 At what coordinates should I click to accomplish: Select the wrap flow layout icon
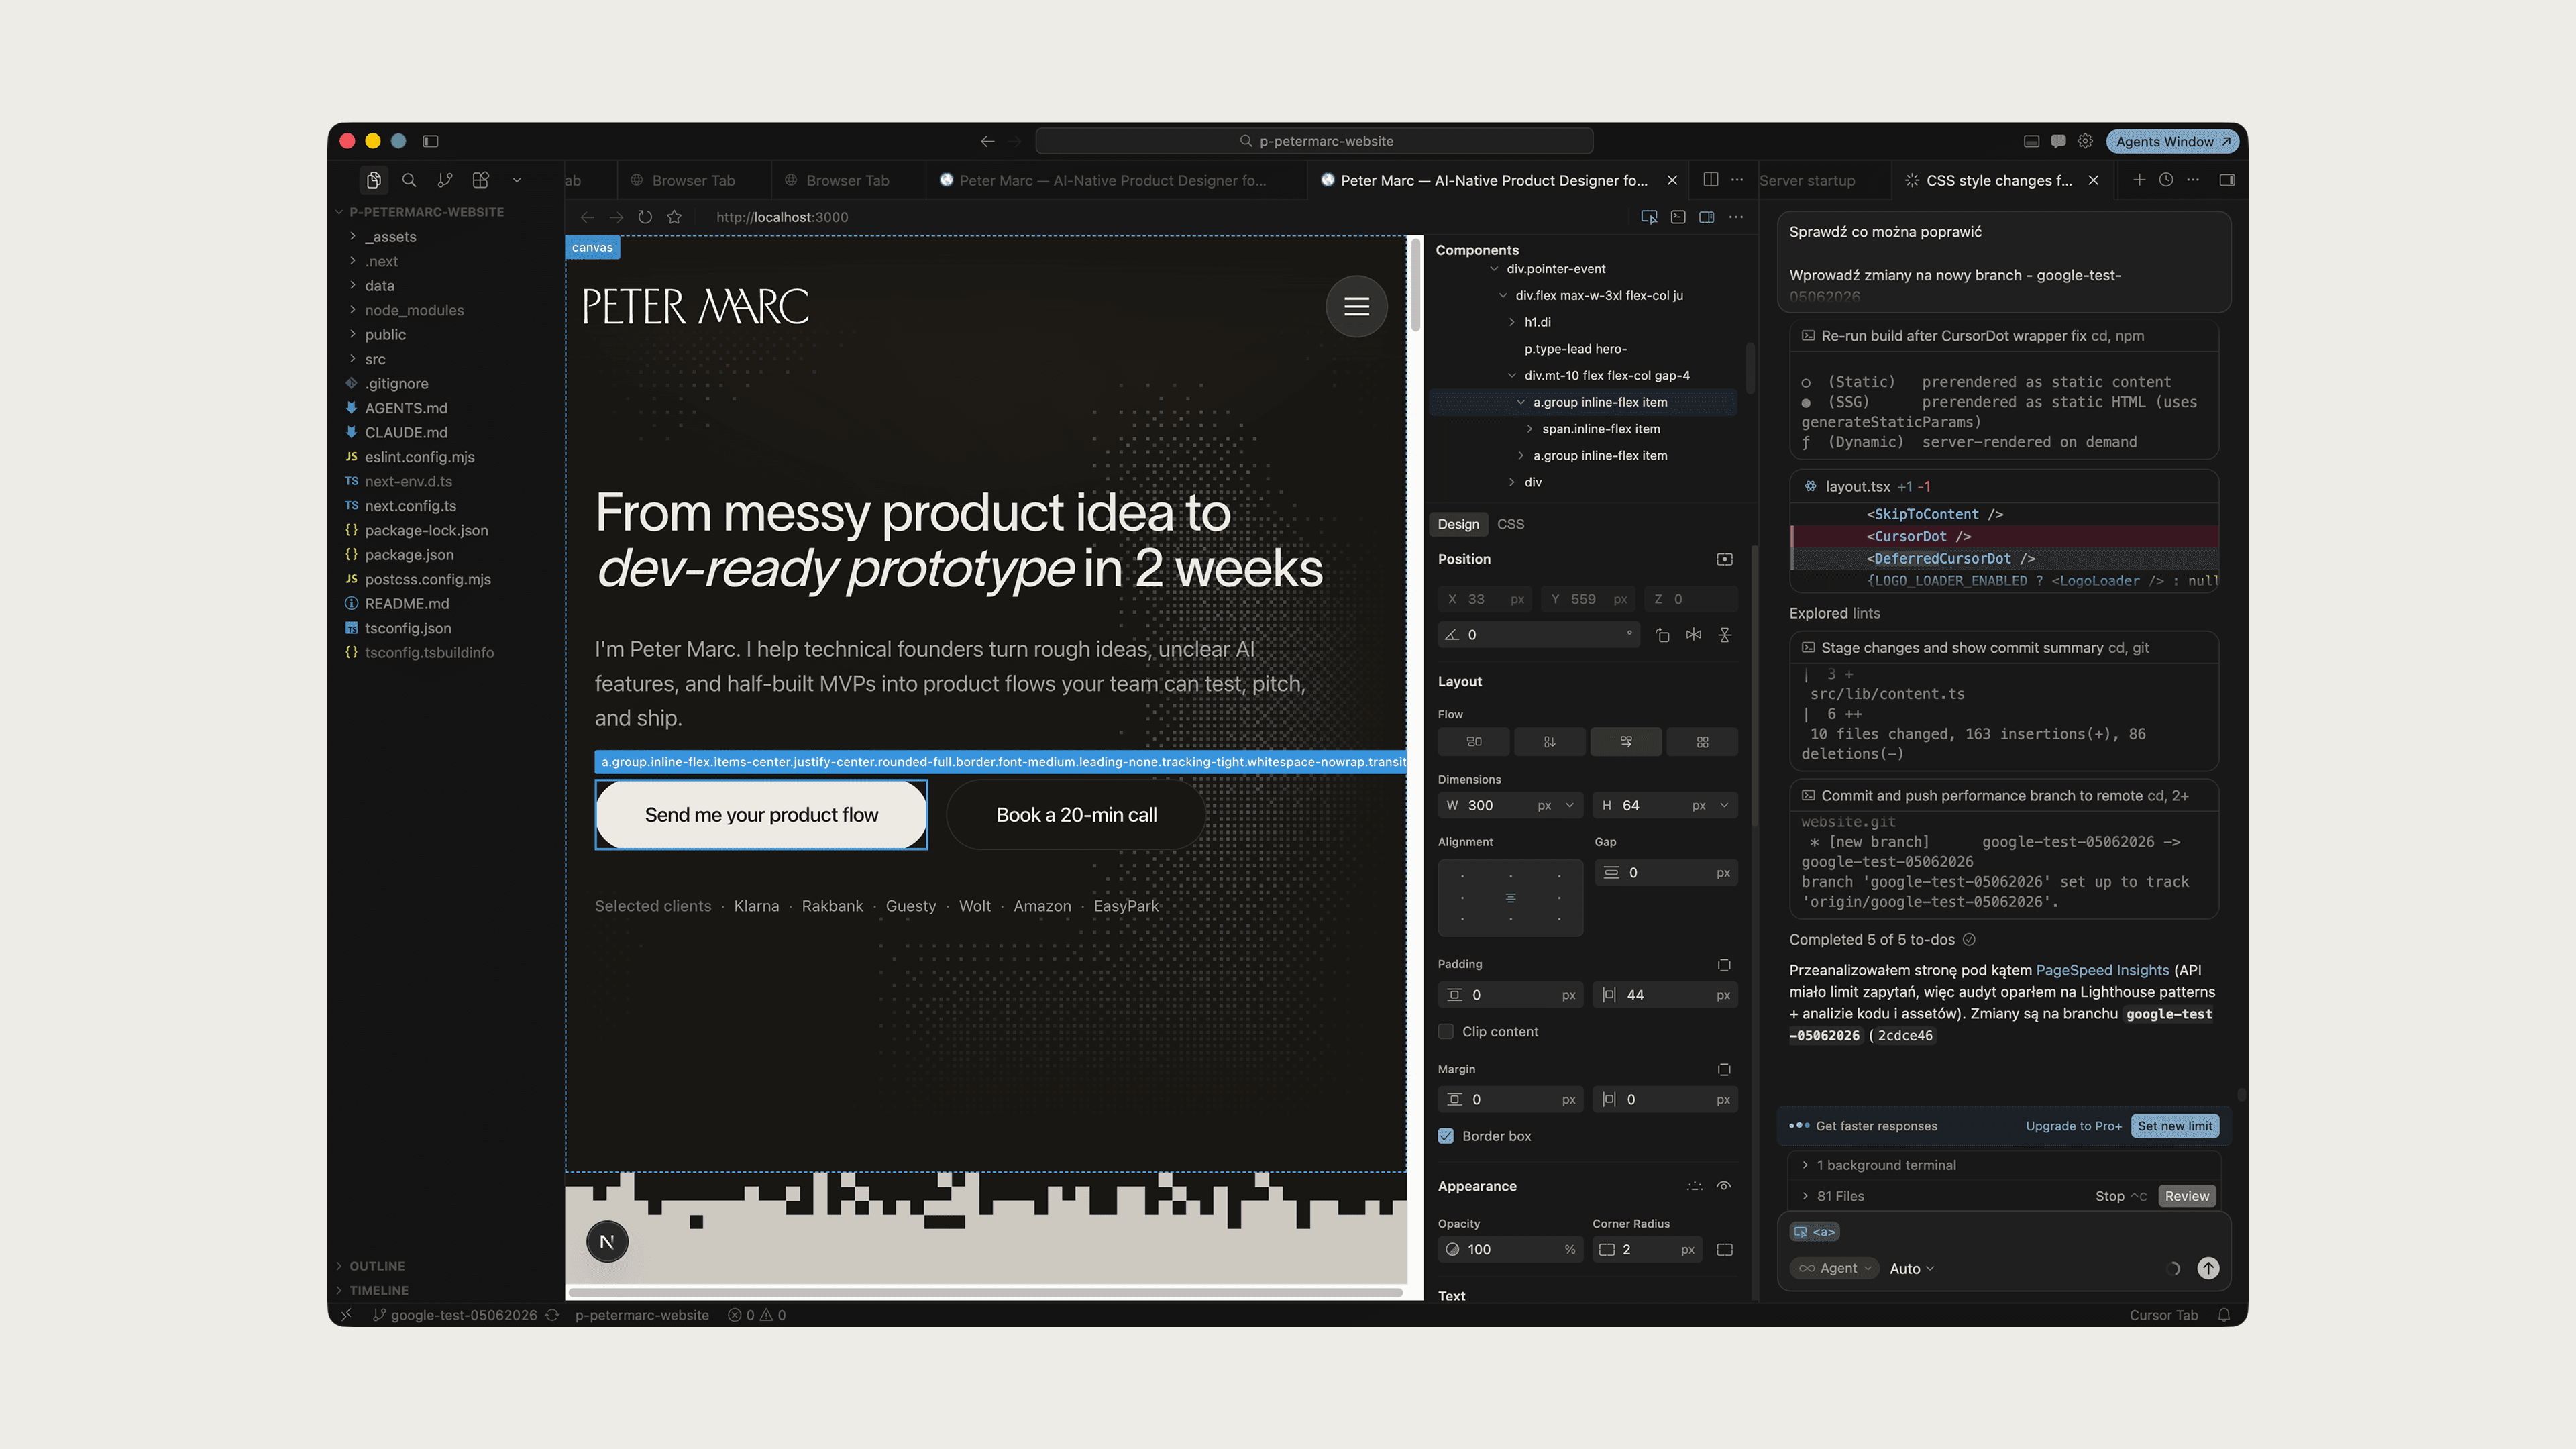(x=1626, y=742)
